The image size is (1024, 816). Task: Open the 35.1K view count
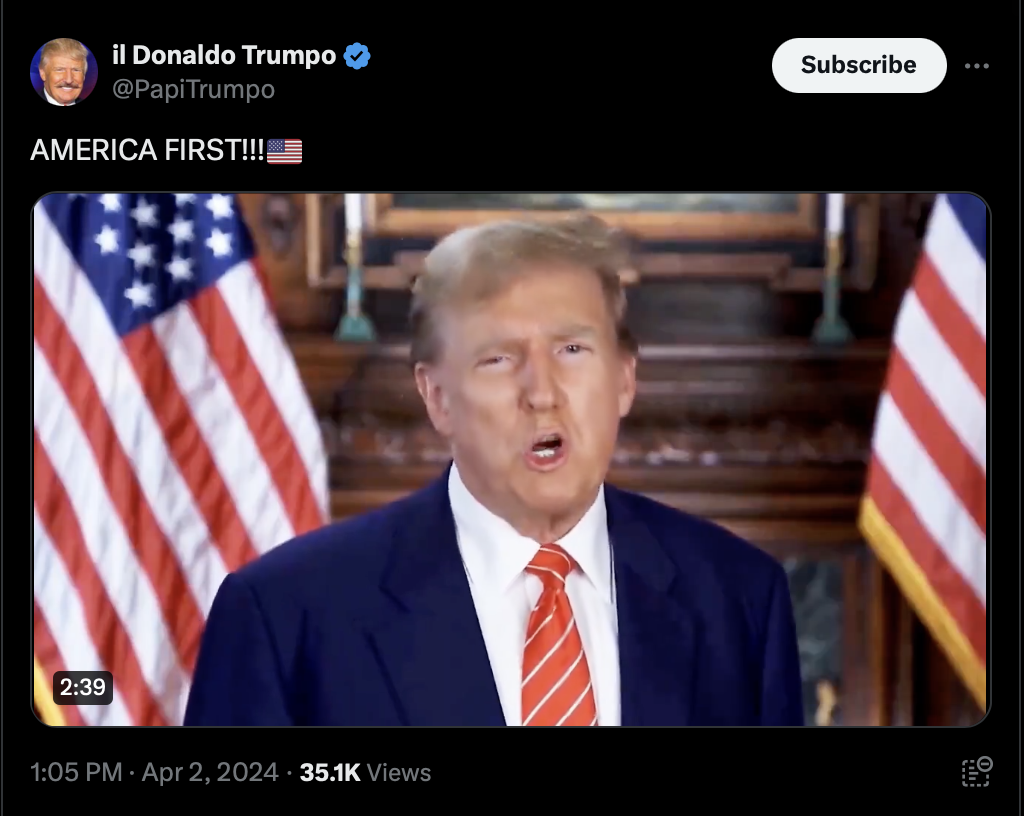330,772
